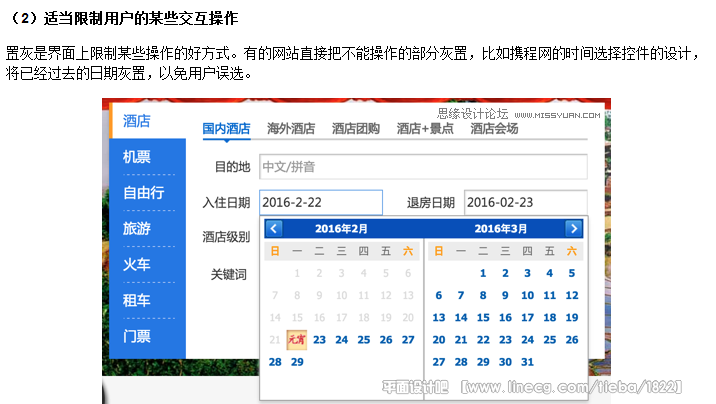
Task: Pick March 5 in the calendar
Action: pos(572,273)
